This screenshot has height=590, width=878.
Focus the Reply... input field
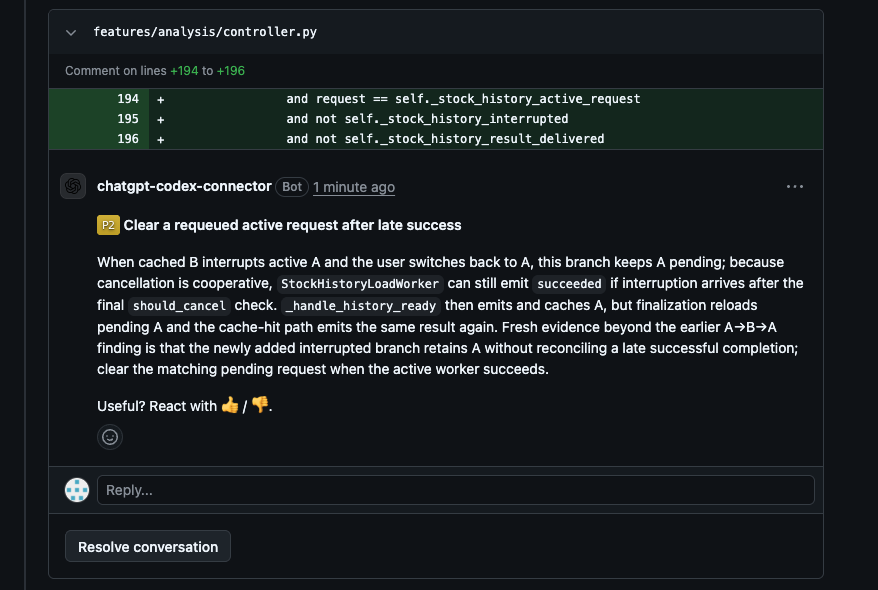point(456,490)
